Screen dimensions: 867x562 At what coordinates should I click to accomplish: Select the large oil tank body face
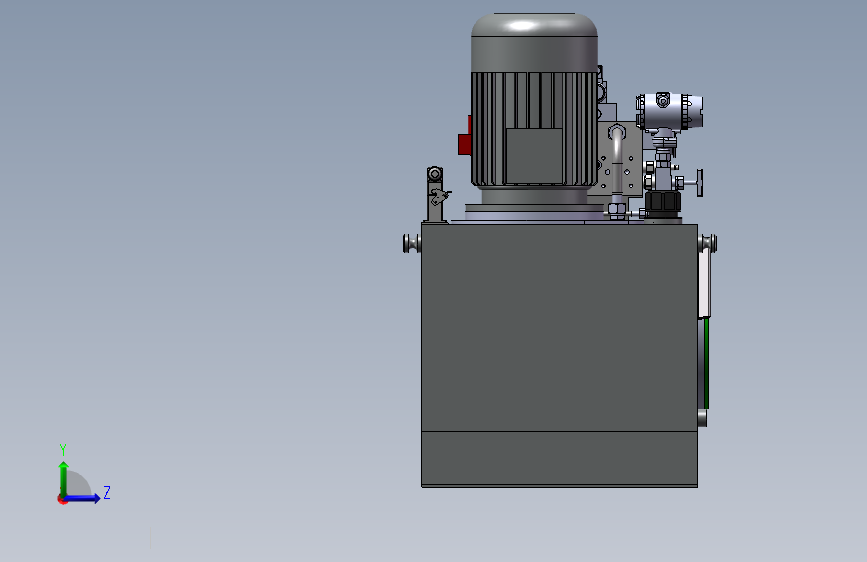pos(559,327)
